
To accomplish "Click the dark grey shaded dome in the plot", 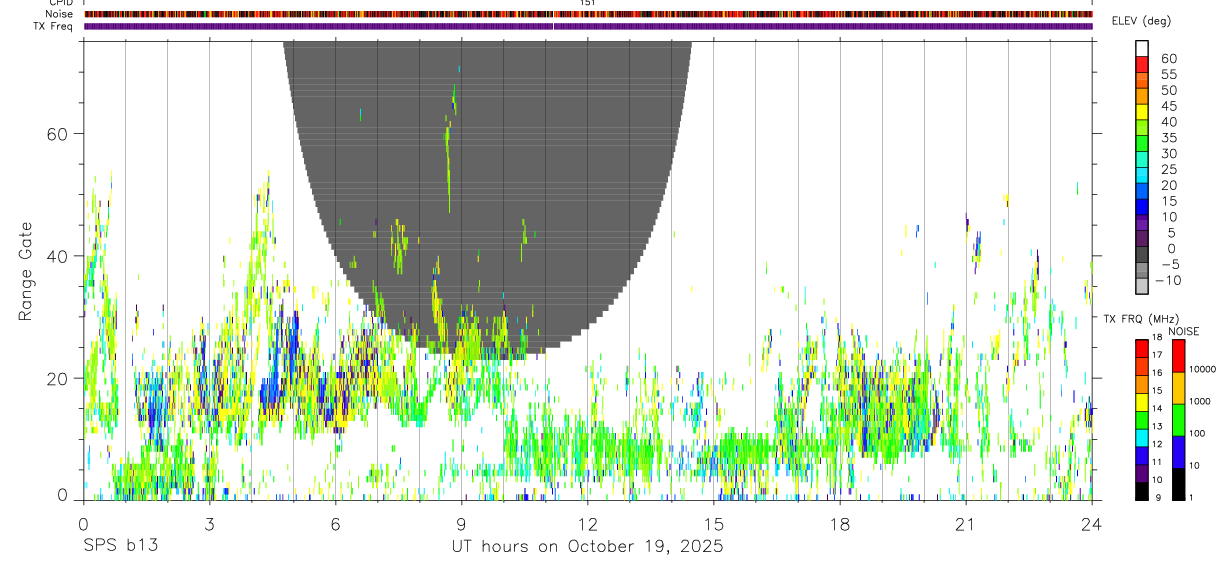I will [x=488, y=200].
